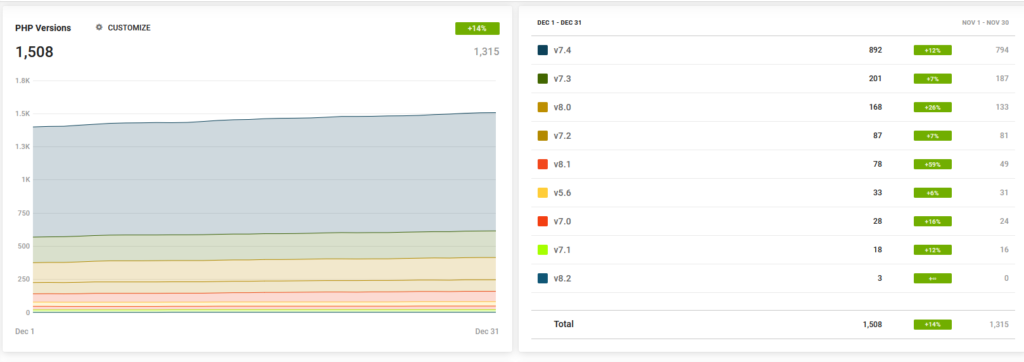Click the v7.2 version label
Image resolution: width=1024 pixels, height=362 pixels.
coord(562,136)
